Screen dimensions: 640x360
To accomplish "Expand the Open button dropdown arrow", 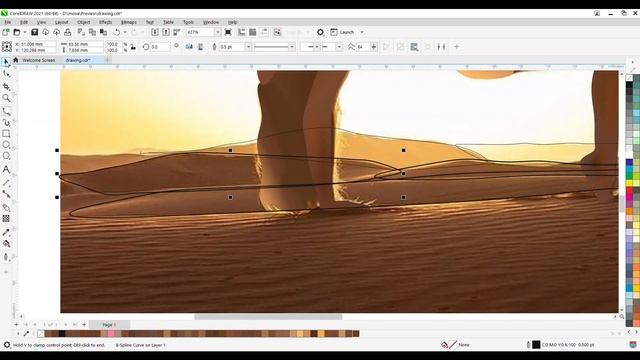I will tap(24, 32).
